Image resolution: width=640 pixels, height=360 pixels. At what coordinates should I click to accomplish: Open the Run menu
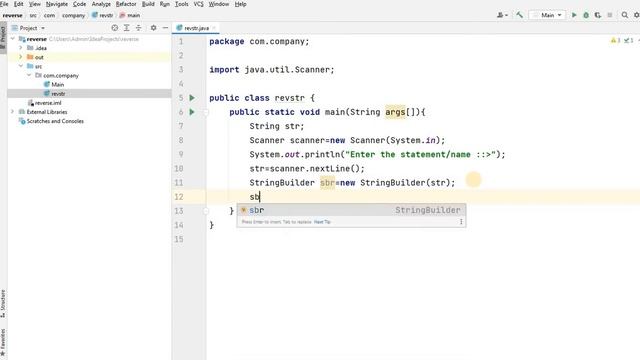[x=164, y=4]
